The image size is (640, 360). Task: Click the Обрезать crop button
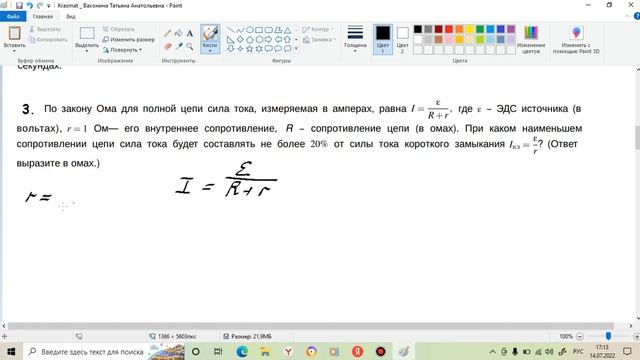click(x=118, y=29)
